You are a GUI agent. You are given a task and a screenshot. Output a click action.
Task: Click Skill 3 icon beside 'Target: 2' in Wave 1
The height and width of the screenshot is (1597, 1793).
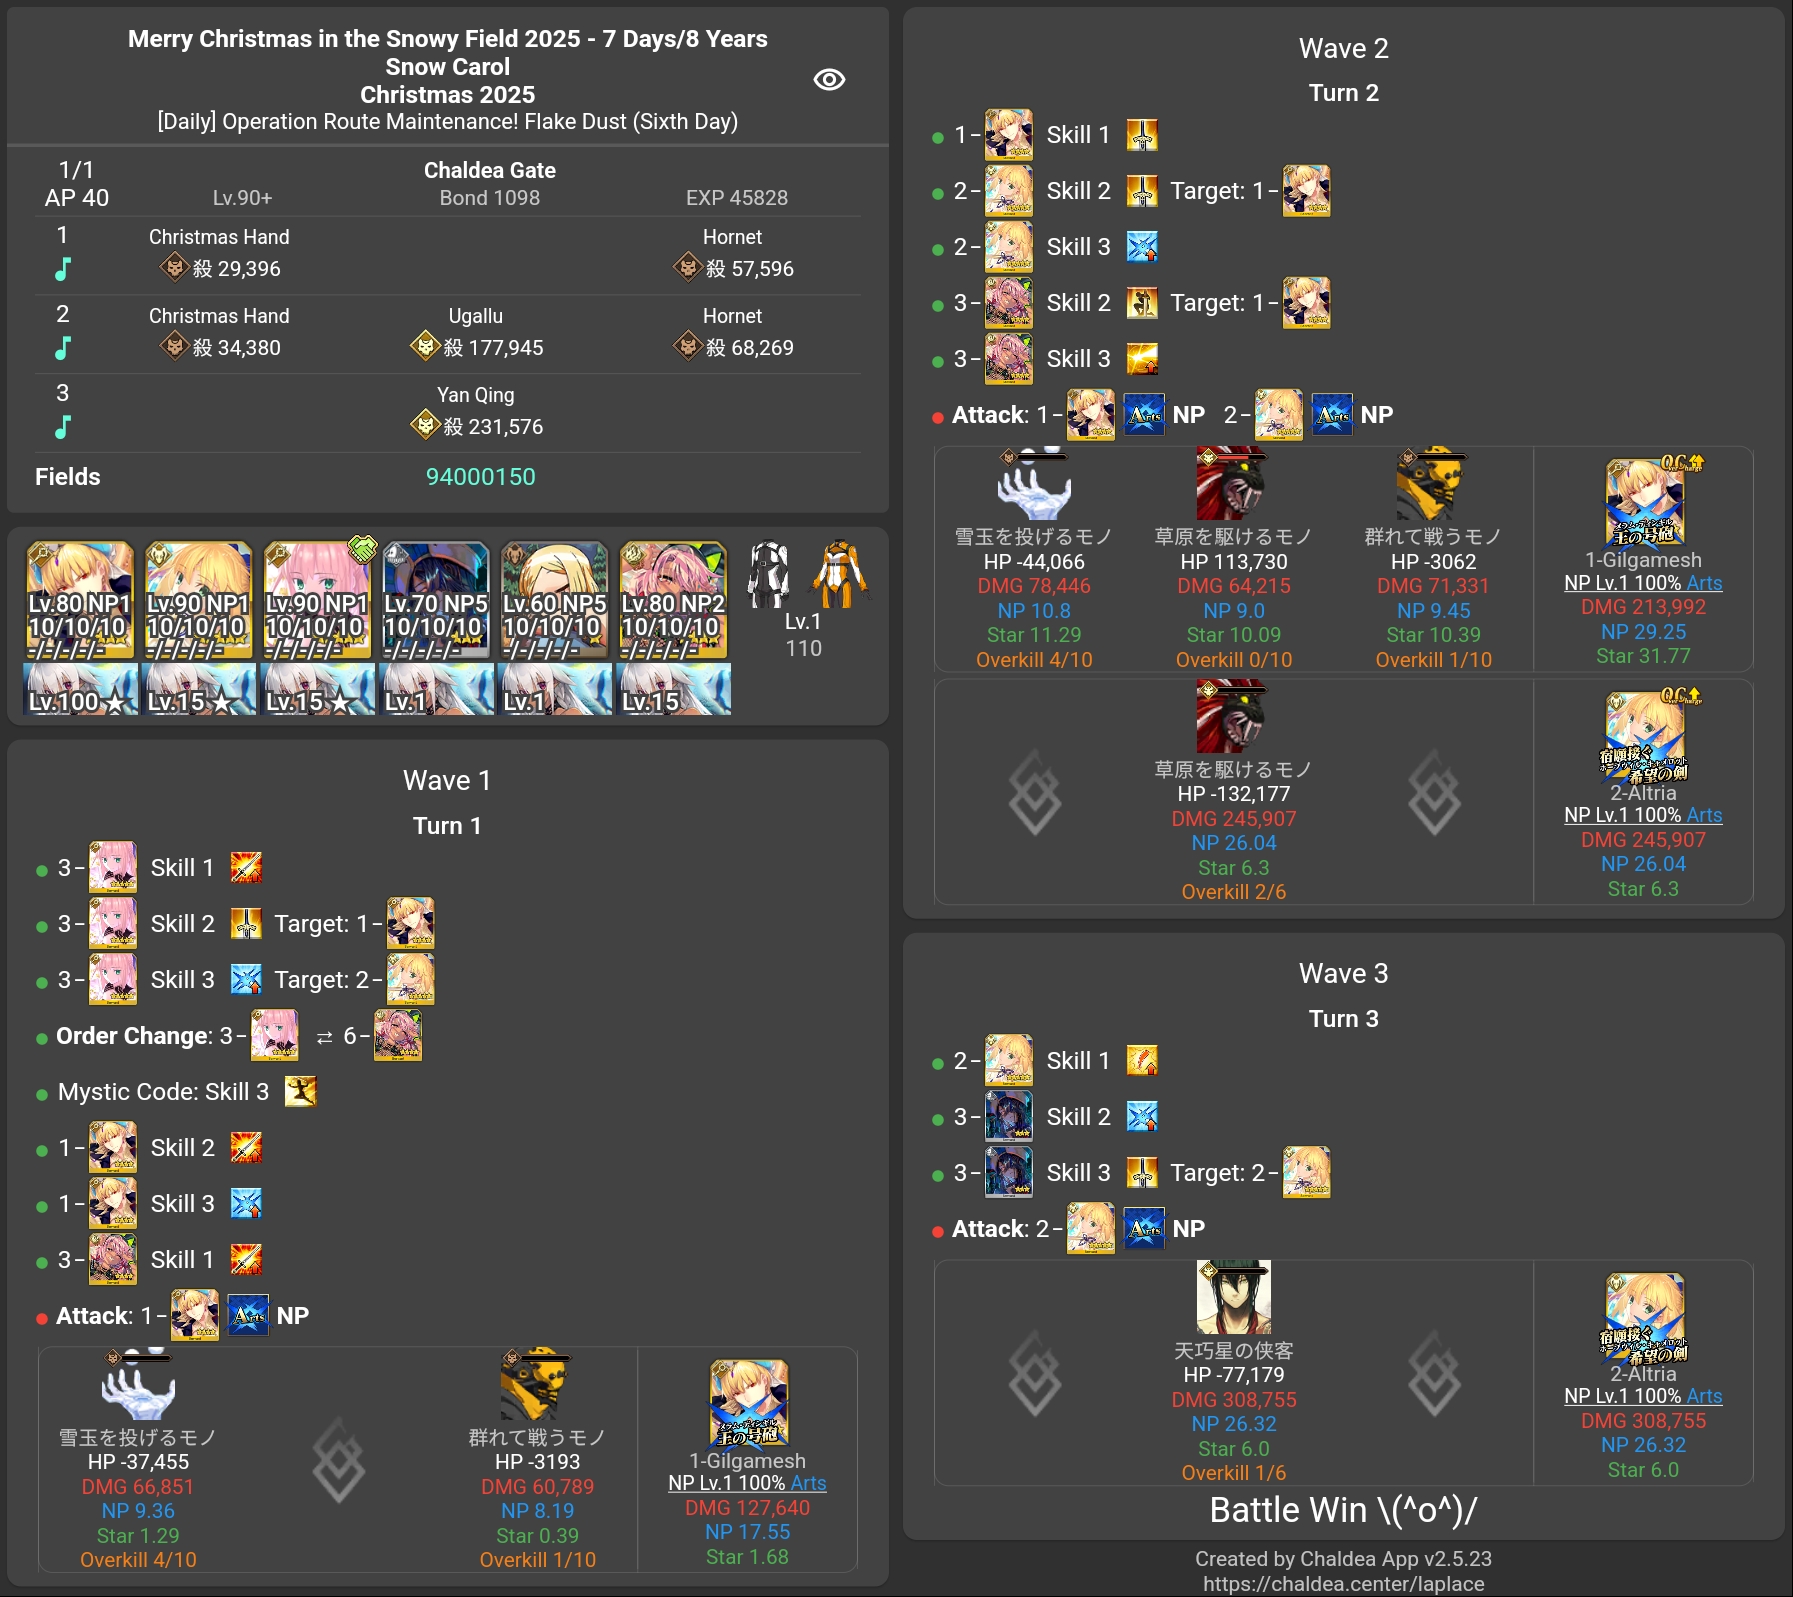(x=246, y=980)
